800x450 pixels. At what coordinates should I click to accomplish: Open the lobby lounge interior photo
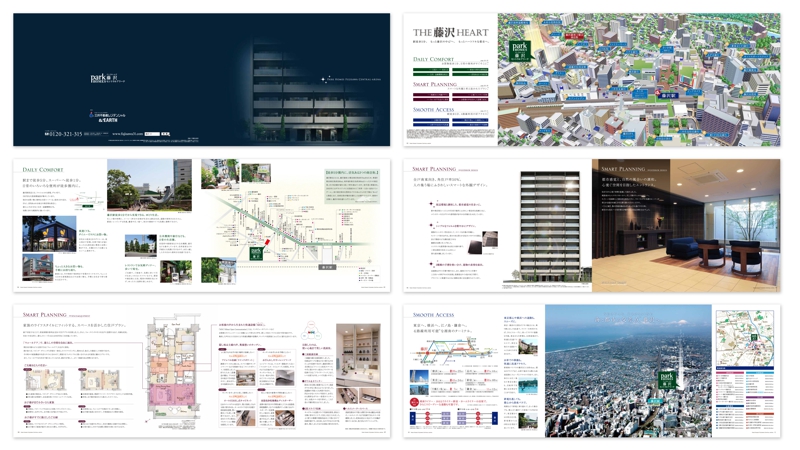686,226
